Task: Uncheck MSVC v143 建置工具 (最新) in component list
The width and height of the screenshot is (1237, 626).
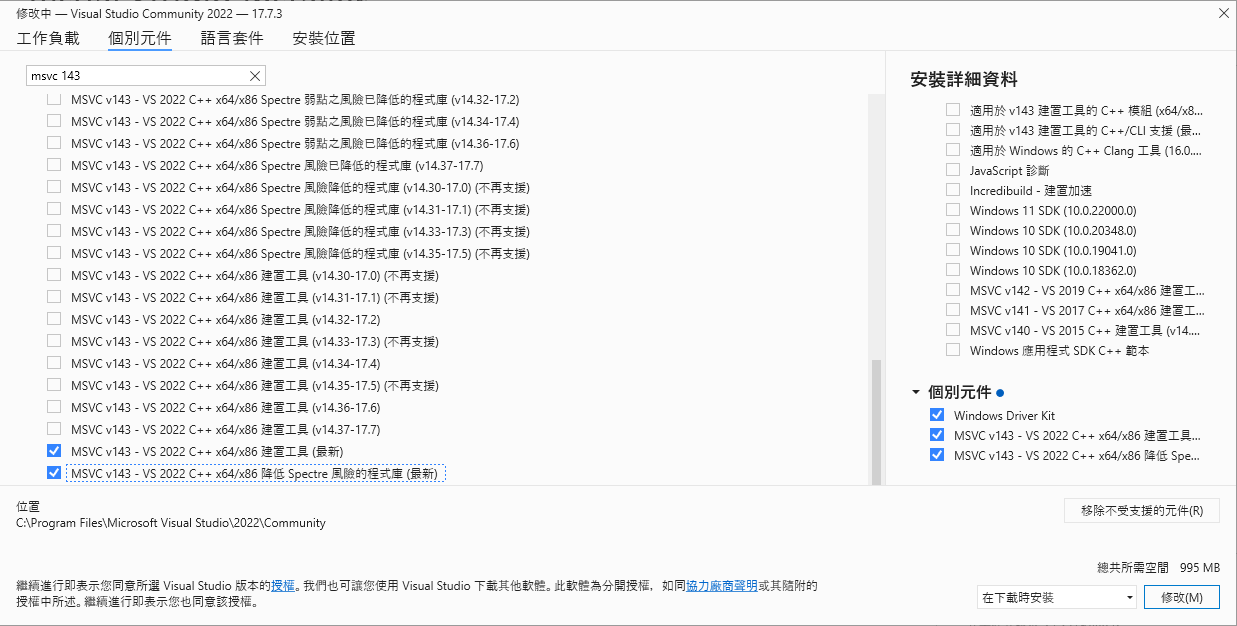Action: point(54,452)
